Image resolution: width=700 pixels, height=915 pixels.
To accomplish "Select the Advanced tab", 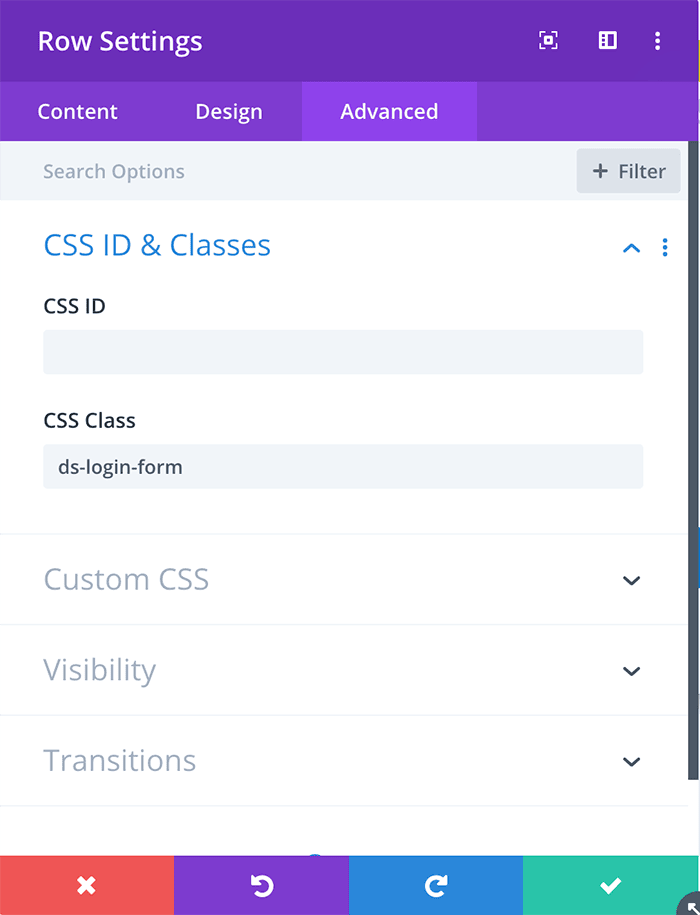I will (389, 111).
